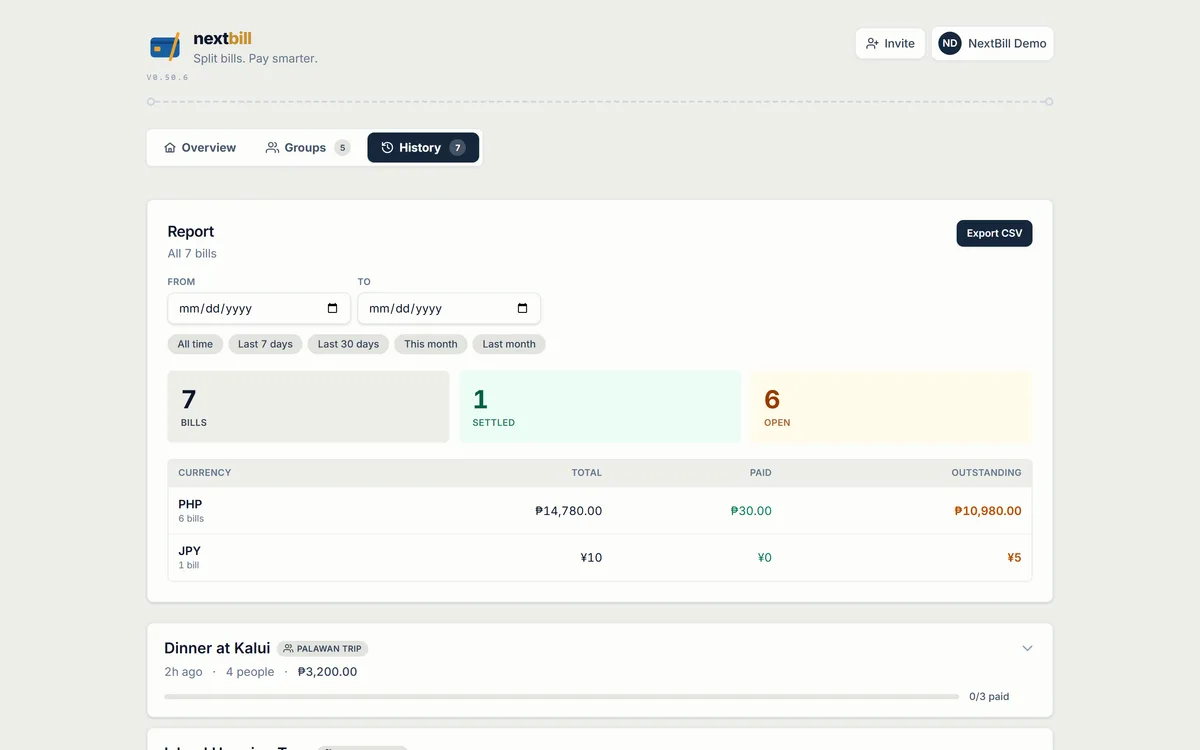Viewport: 1200px width, 750px height.
Task: Click the ₱10,980.00 outstanding value
Action: (x=988, y=511)
